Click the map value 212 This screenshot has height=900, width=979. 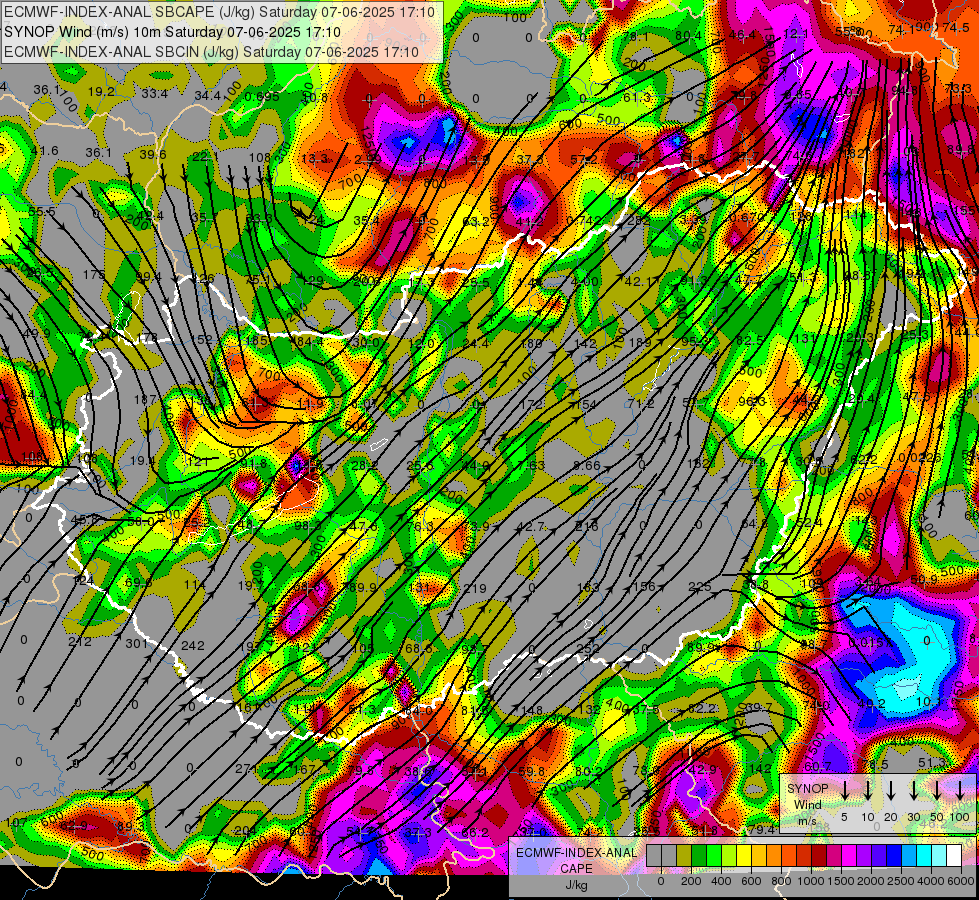(79, 641)
